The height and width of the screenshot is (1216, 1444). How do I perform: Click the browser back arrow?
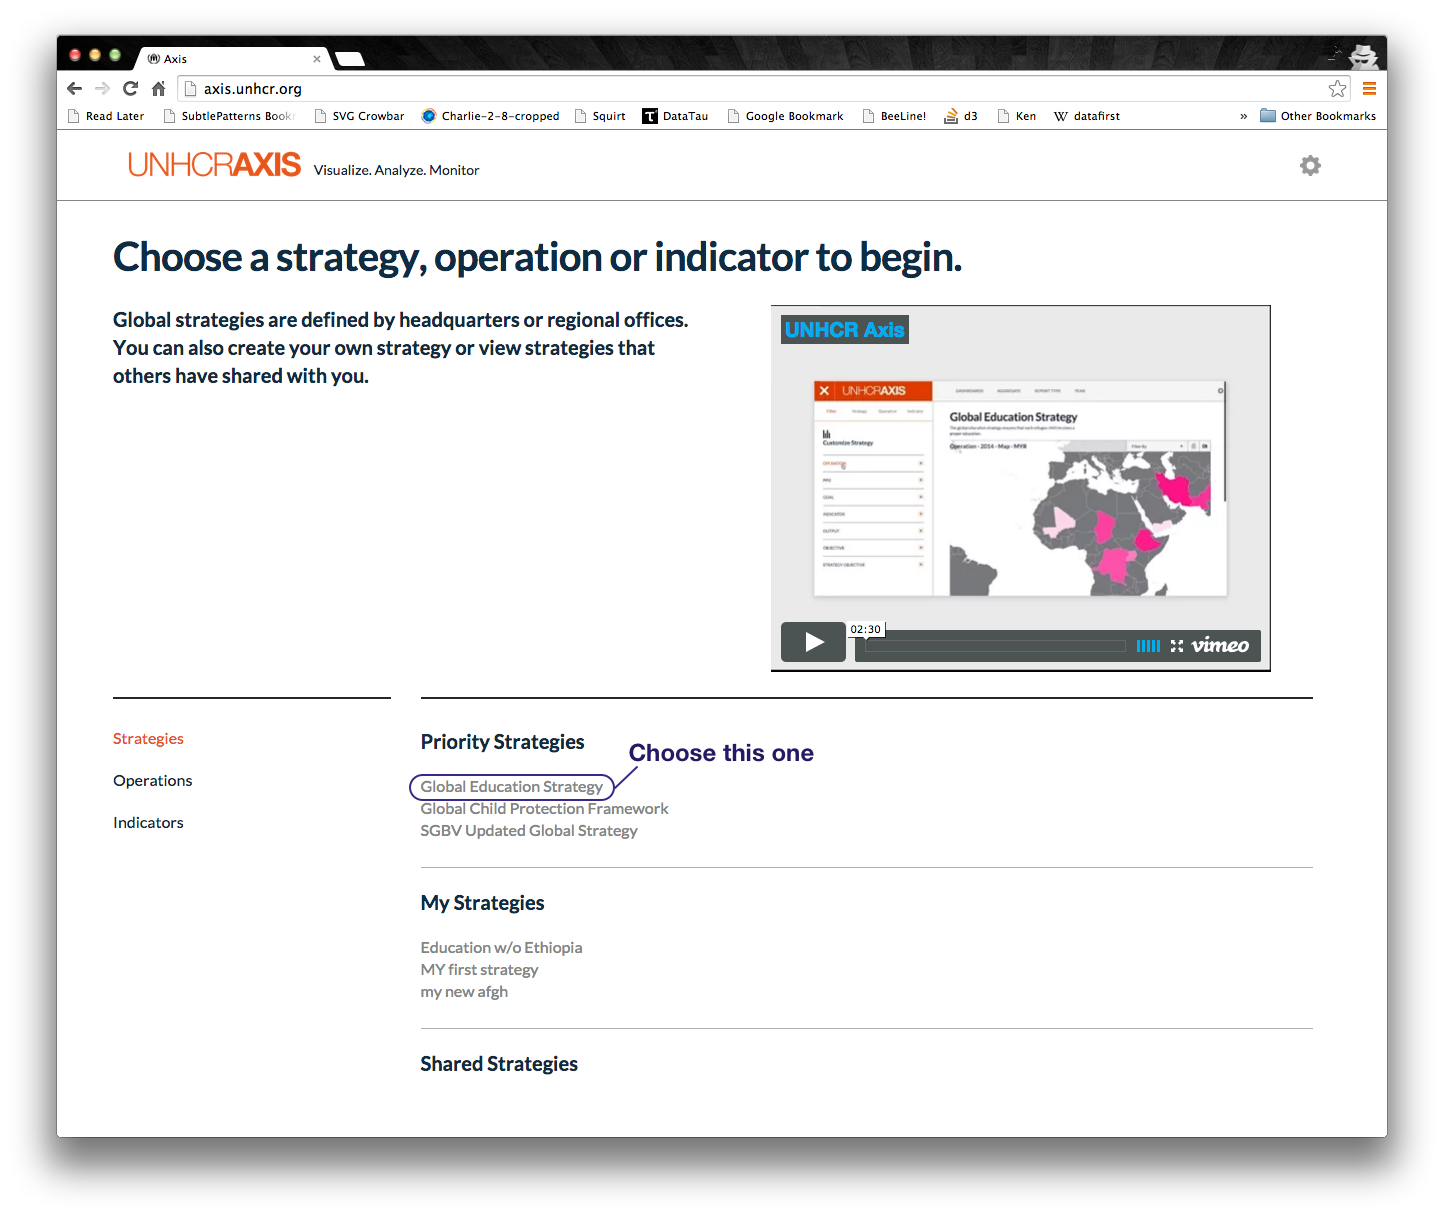point(74,88)
